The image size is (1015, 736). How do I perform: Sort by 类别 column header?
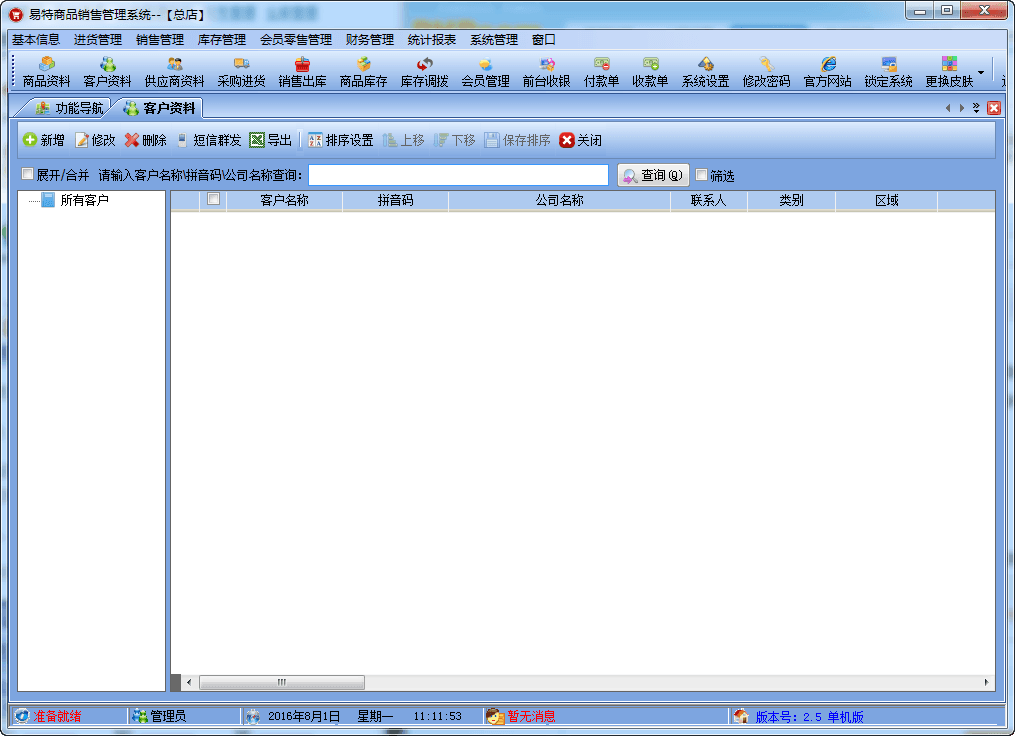pyautogui.click(x=791, y=200)
